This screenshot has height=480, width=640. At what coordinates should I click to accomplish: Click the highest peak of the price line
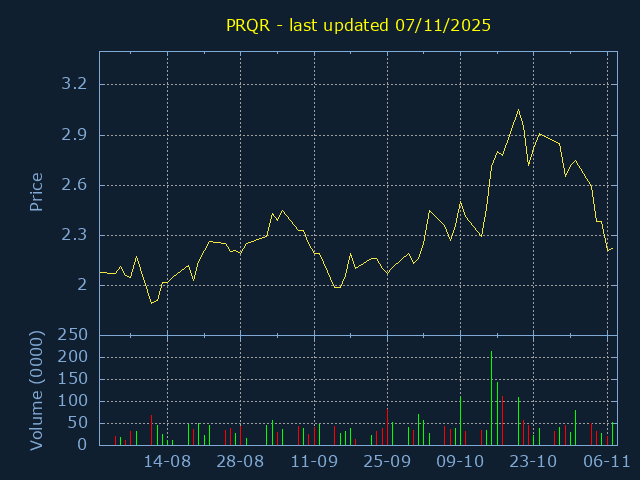point(518,110)
